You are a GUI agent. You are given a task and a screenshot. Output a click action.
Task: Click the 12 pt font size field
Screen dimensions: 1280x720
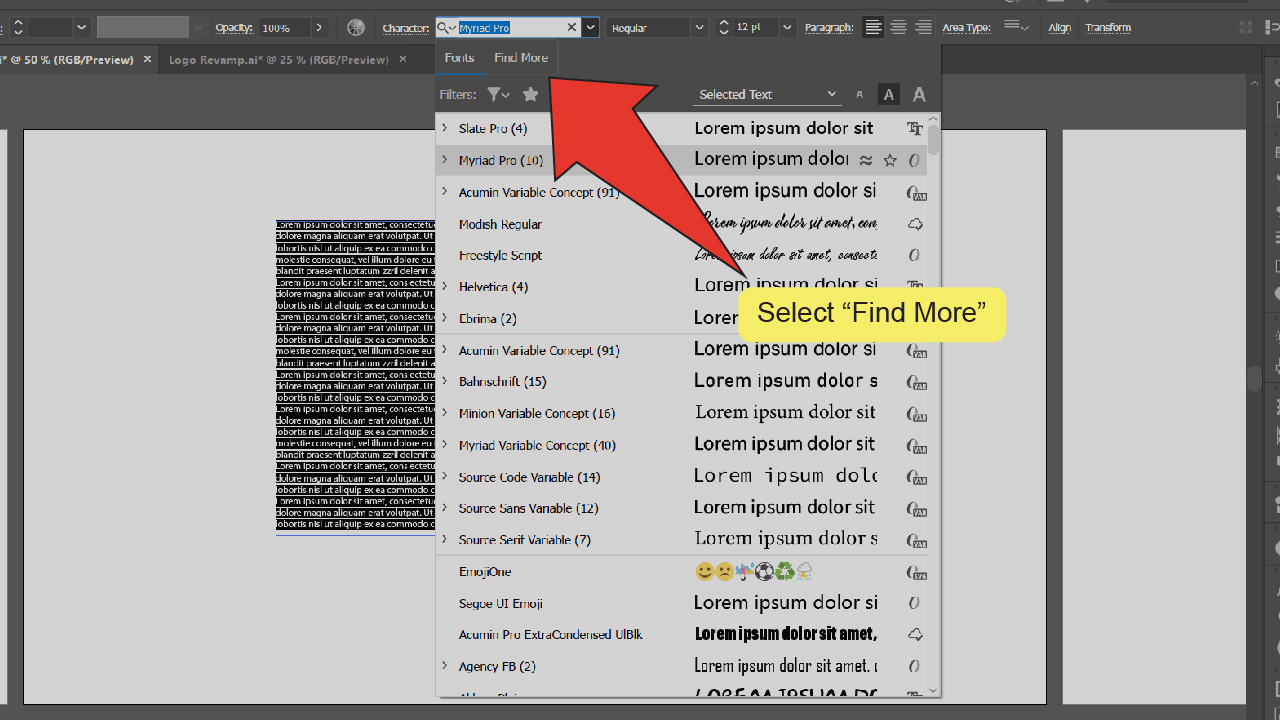pyautogui.click(x=756, y=28)
